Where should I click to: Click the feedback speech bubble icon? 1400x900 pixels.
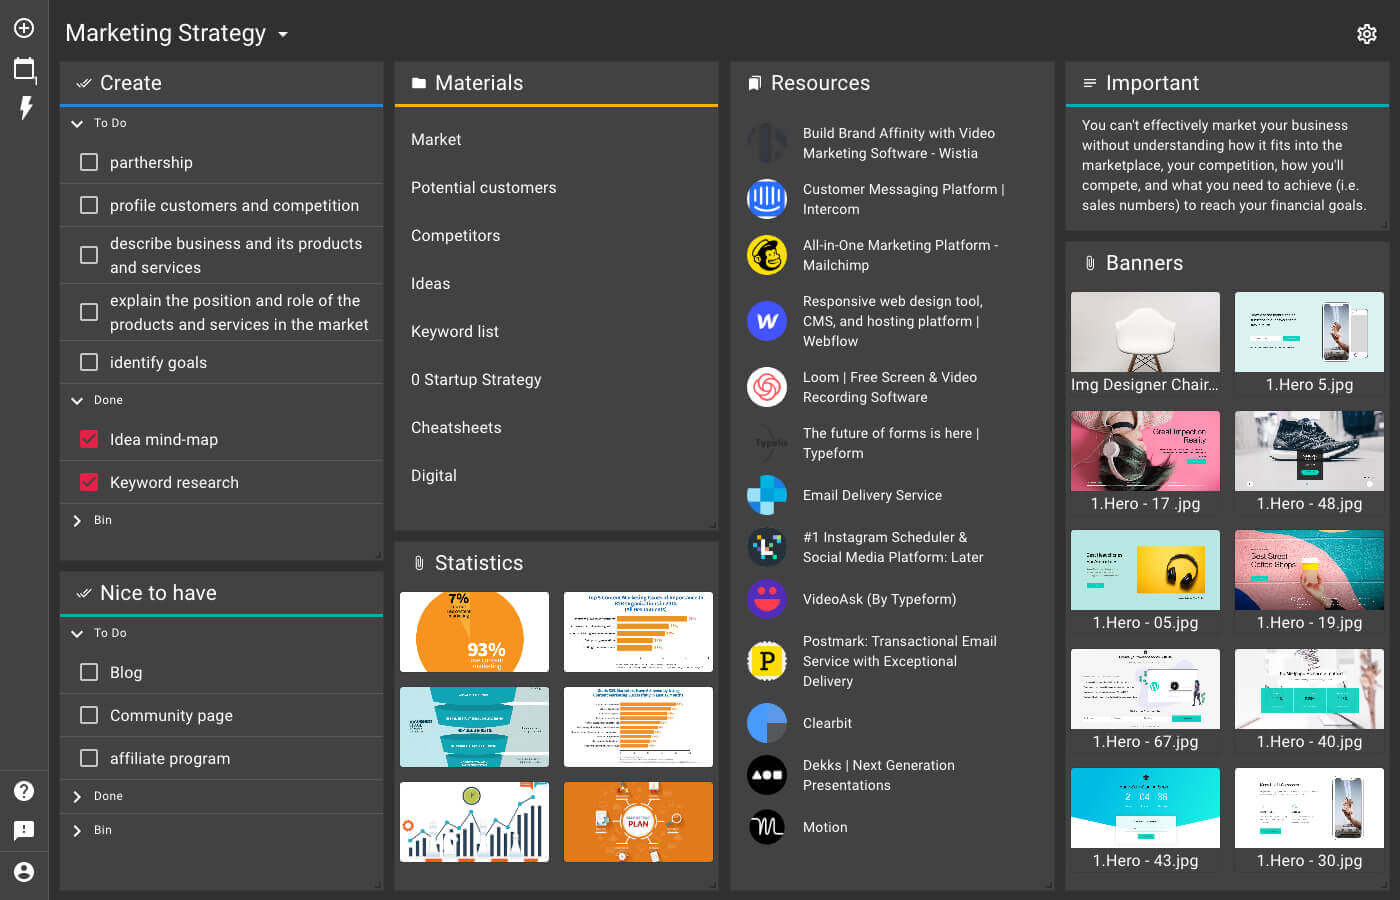coord(23,830)
